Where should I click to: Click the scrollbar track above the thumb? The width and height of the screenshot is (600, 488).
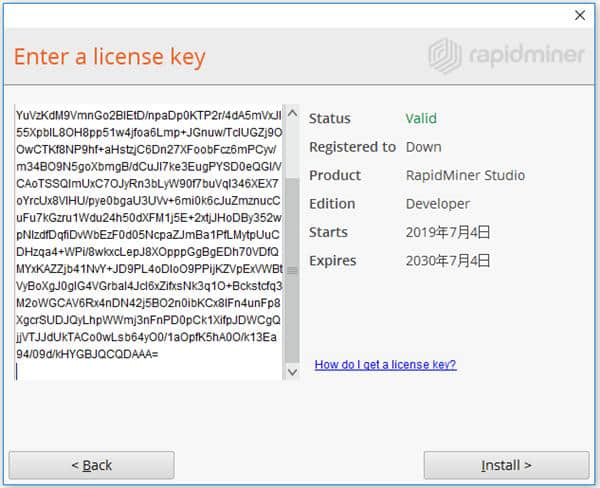point(292,150)
